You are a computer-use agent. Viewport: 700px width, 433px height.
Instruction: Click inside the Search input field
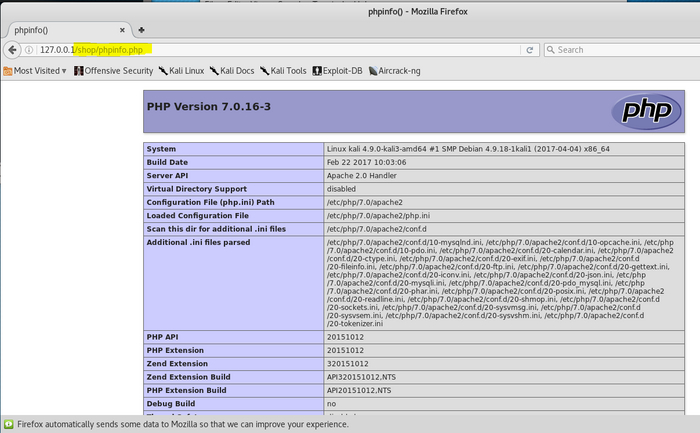620,49
